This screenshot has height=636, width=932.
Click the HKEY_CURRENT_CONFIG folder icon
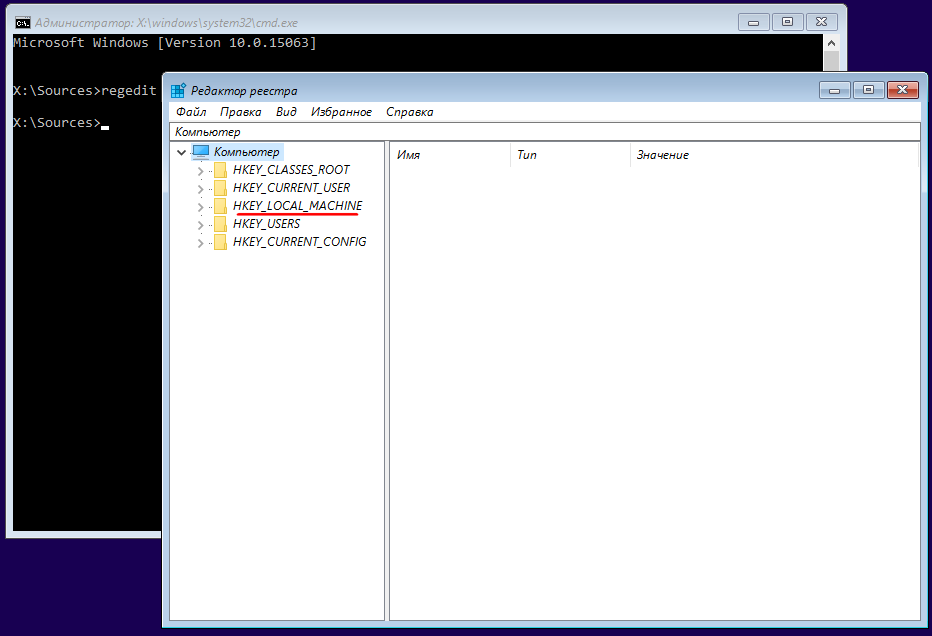pyautogui.click(x=221, y=242)
